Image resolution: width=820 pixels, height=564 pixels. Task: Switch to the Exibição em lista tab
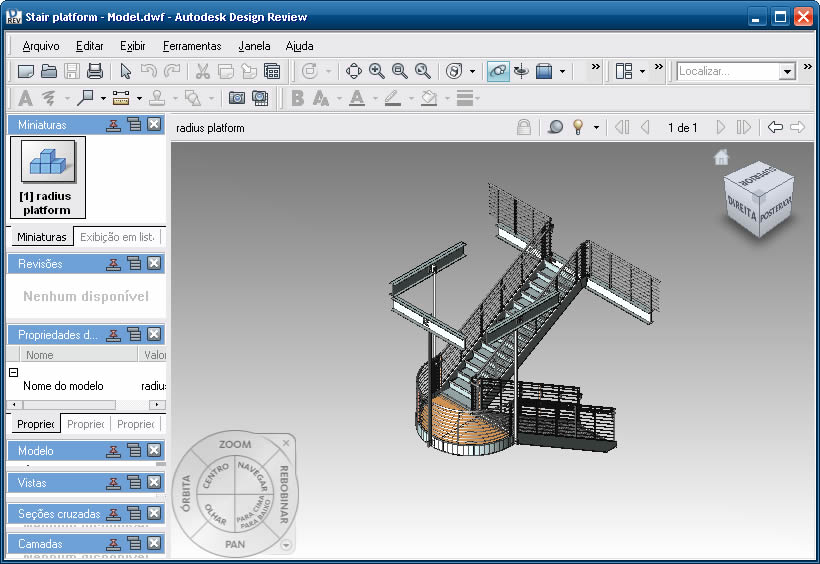click(x=117, y=237)
